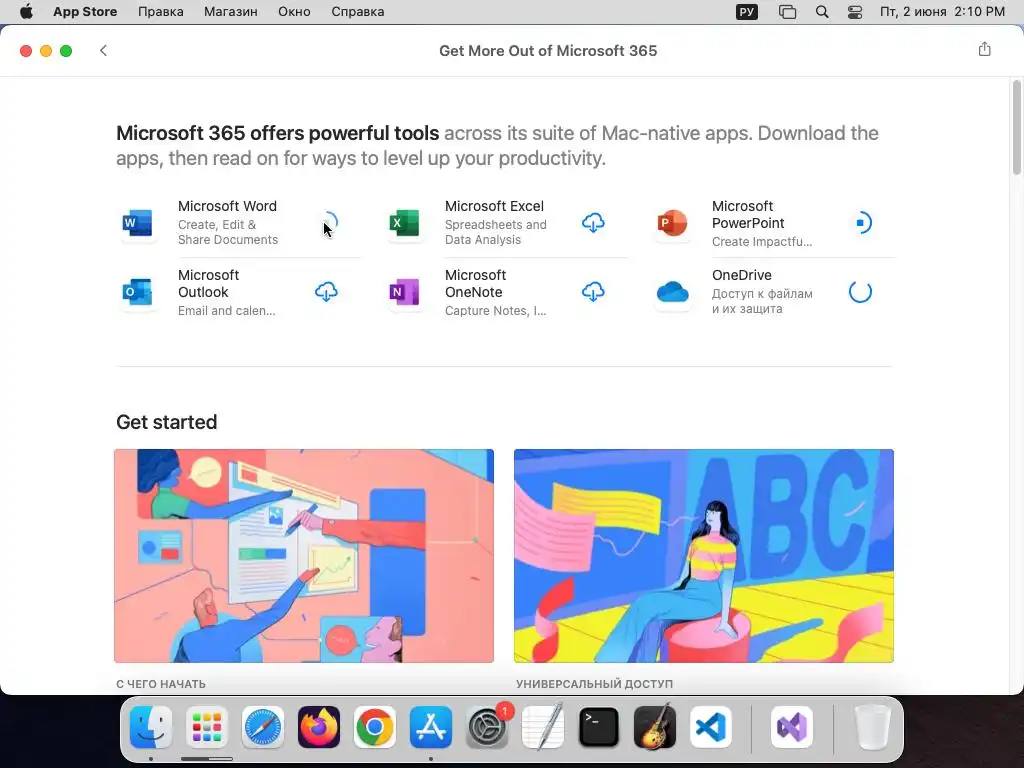Open Google Chrome from the Dock
This screenshot has height=768, width=1024.
click(x=375, y=727)
